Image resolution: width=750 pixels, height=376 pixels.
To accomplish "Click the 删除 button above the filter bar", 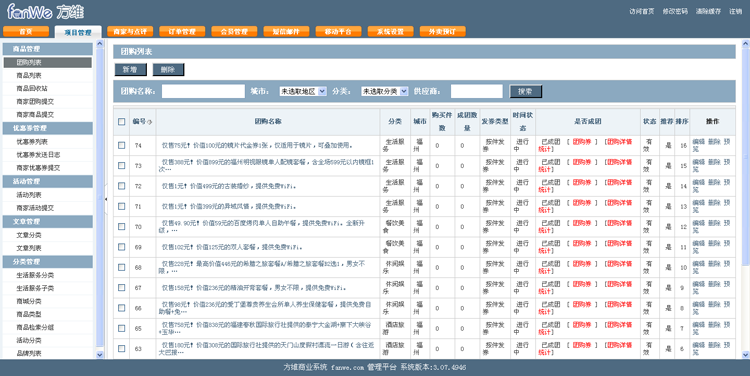I will tap(168, 70).
